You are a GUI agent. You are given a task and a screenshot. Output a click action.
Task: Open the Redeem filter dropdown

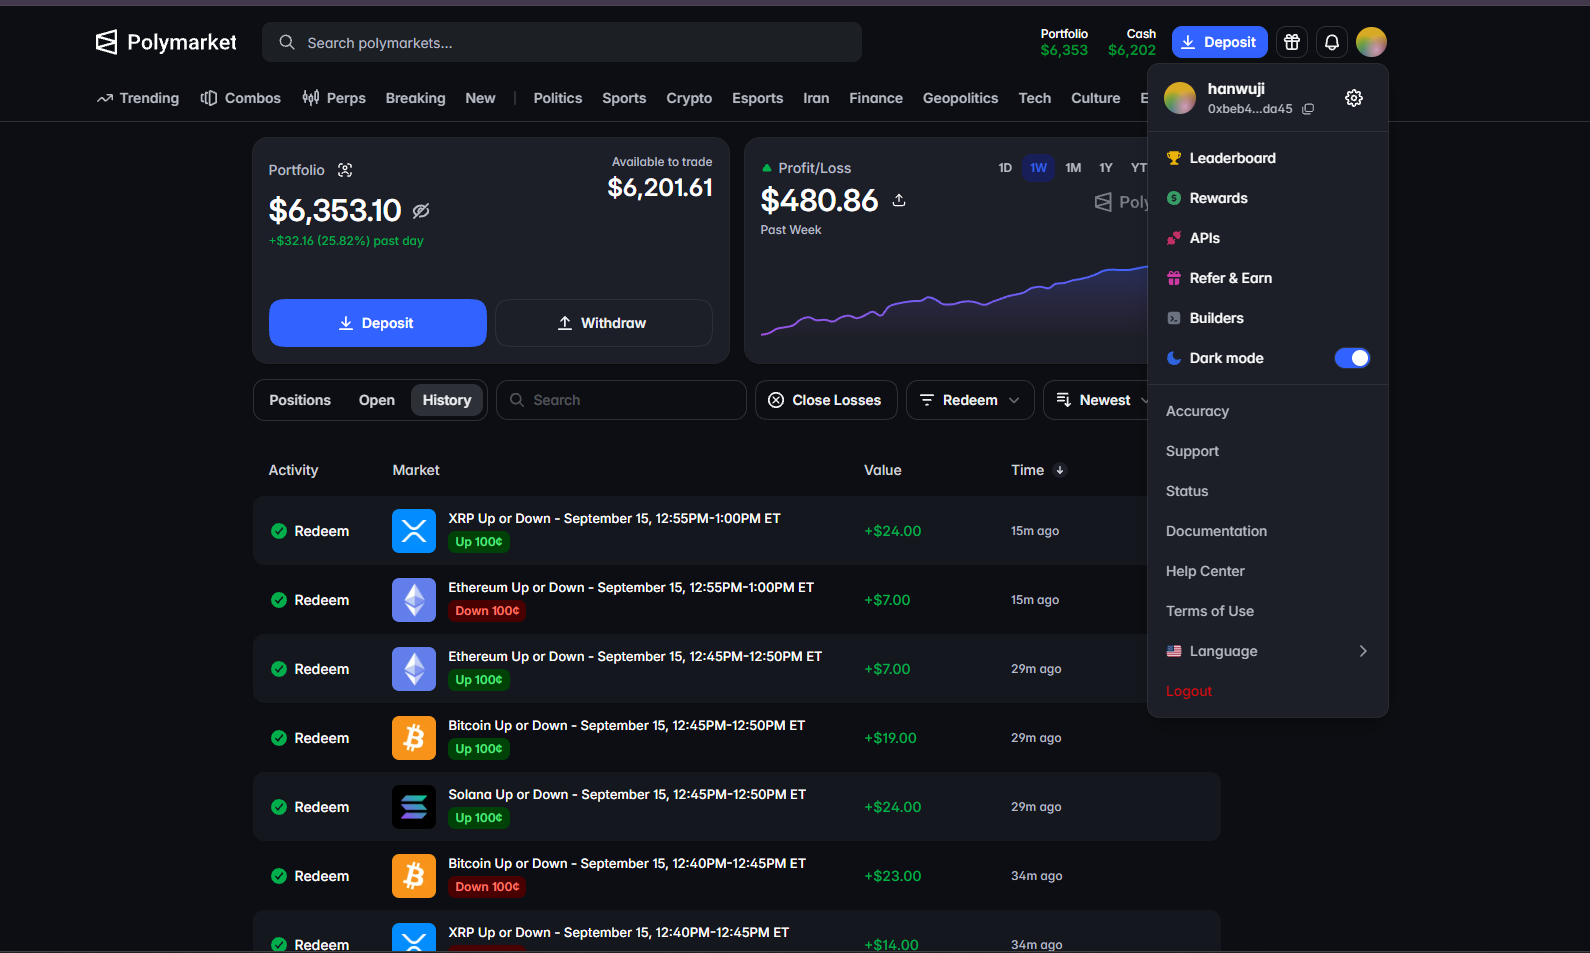[x=970, y=400]
